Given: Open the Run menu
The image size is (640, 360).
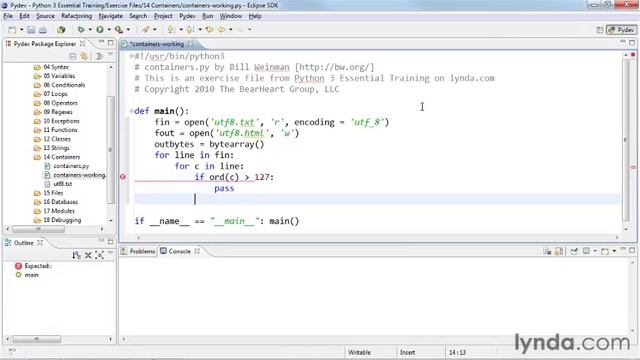Looking at the screenshot, I should 208,16.
